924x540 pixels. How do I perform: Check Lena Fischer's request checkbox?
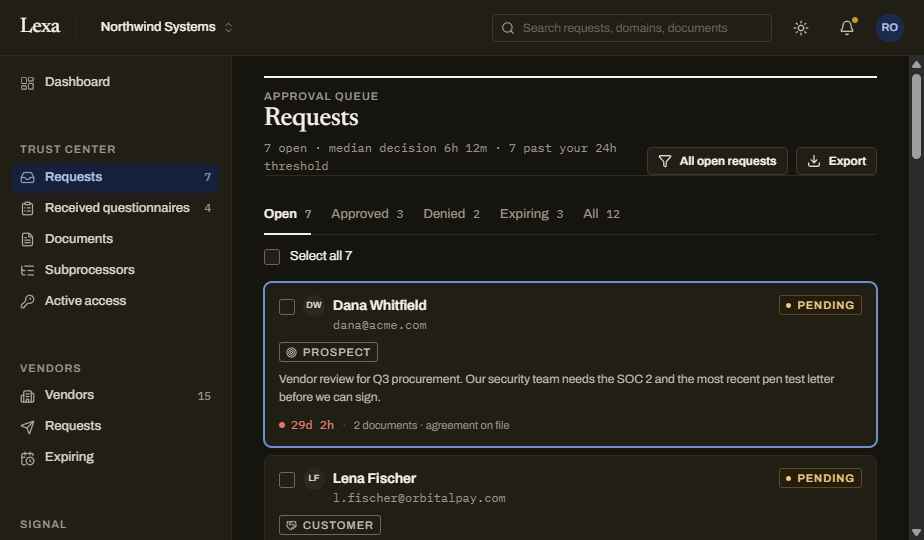(x=287, y=480)
